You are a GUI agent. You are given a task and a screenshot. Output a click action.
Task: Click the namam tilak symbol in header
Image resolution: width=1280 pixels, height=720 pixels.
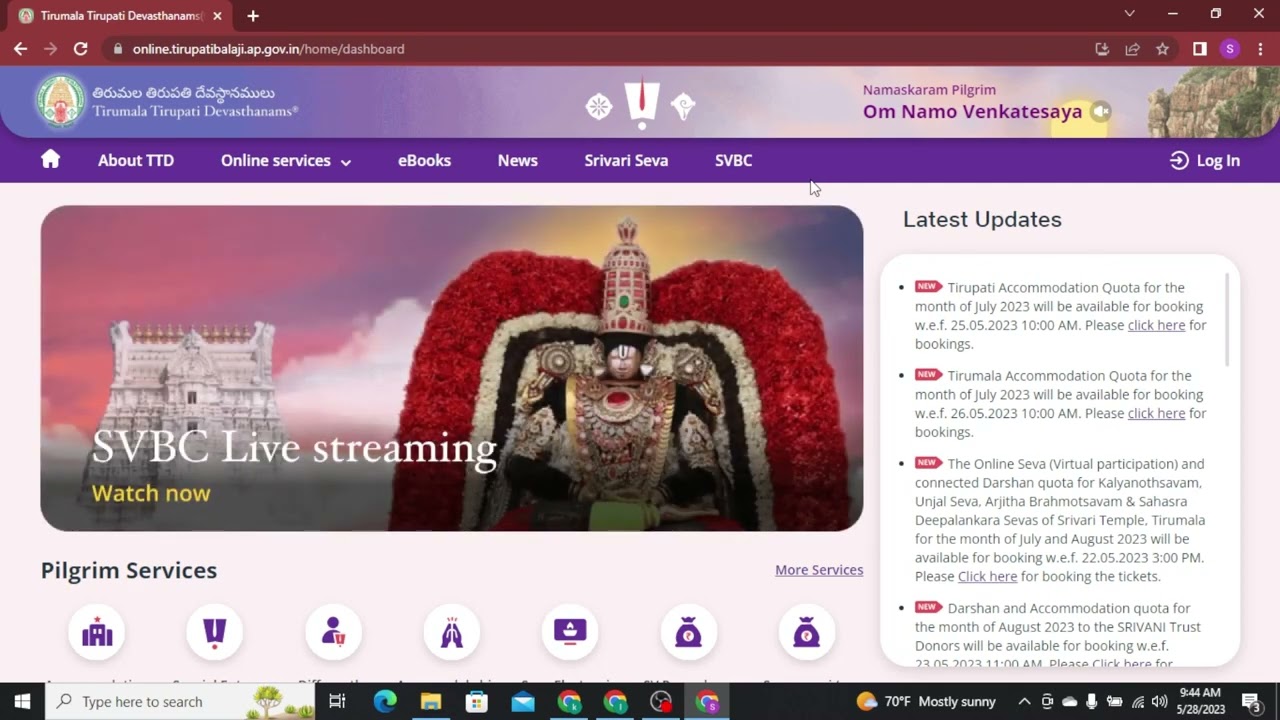pos(641,105)
